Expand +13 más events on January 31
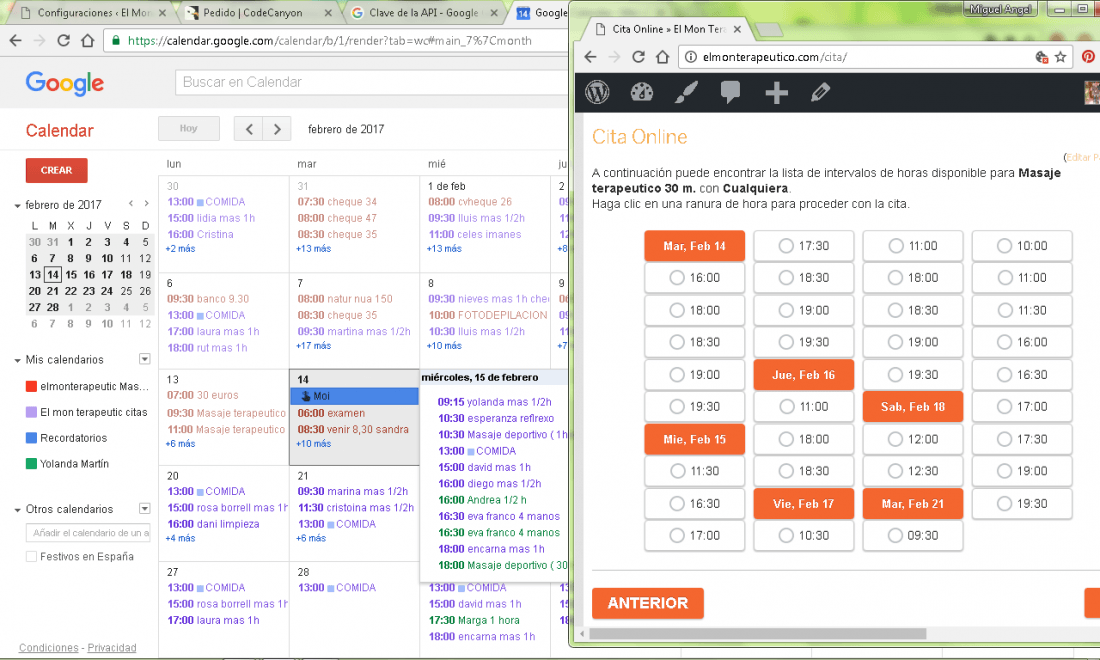 tap(314, 249)
